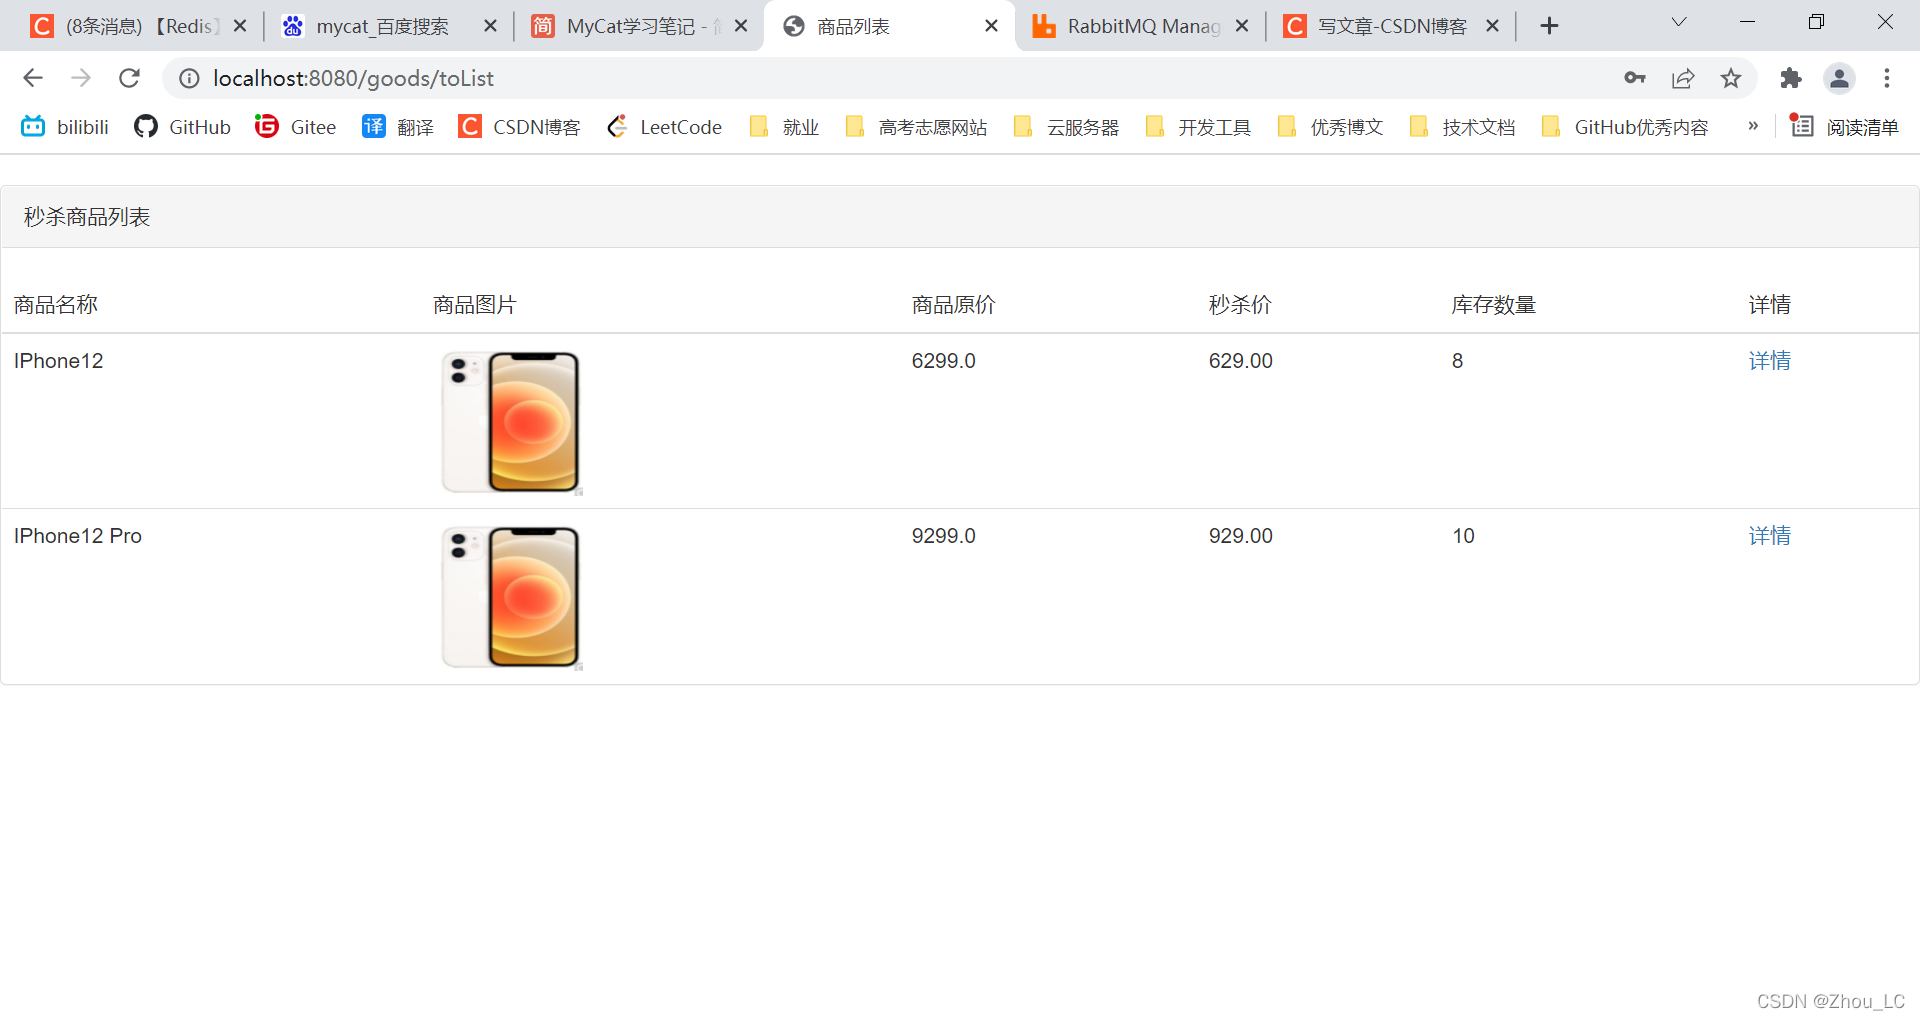Open the tab search dropdown

coord(1679,22)
